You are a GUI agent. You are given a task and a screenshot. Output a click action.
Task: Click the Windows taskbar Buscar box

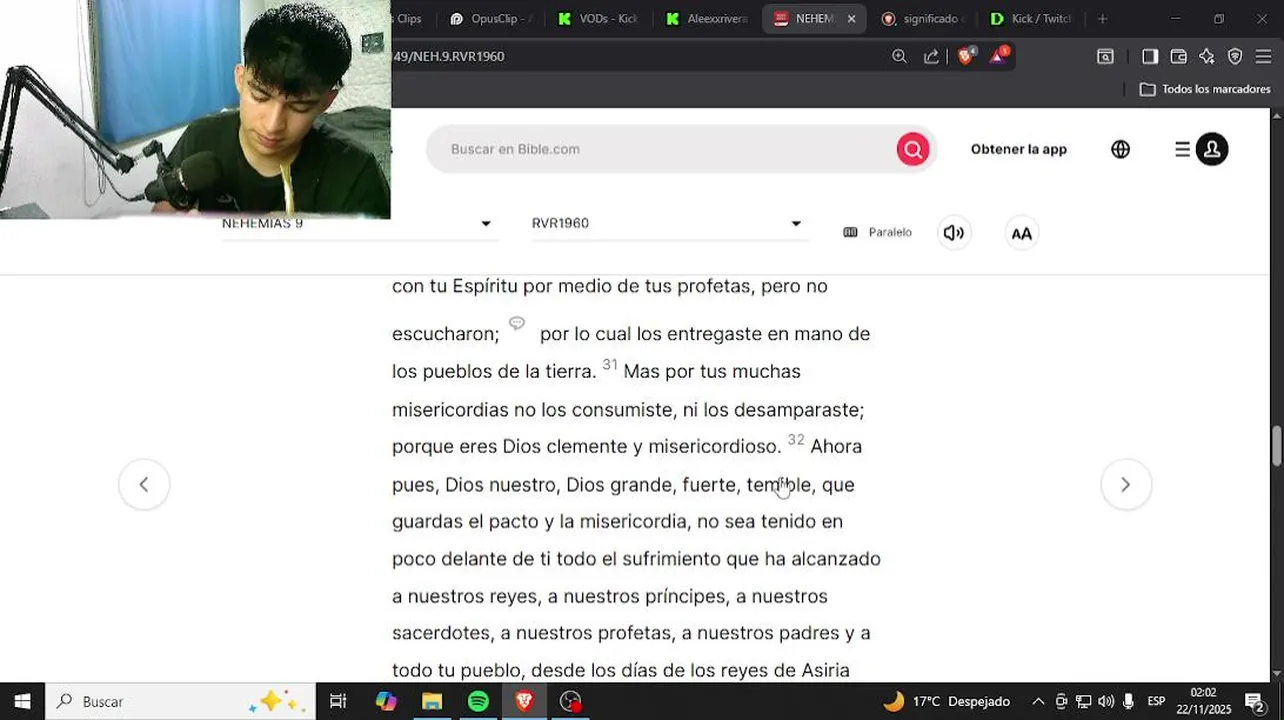181,701
